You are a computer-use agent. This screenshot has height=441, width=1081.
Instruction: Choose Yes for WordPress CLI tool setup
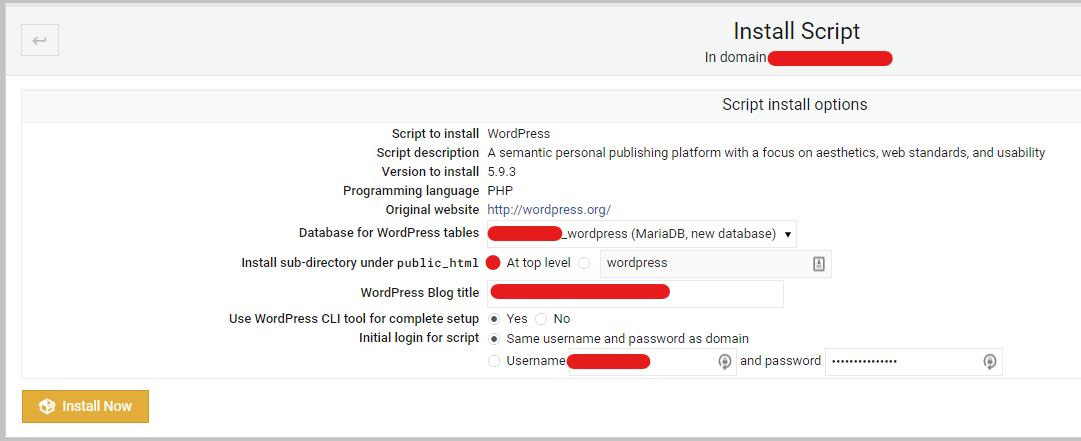tap(494, 319)
